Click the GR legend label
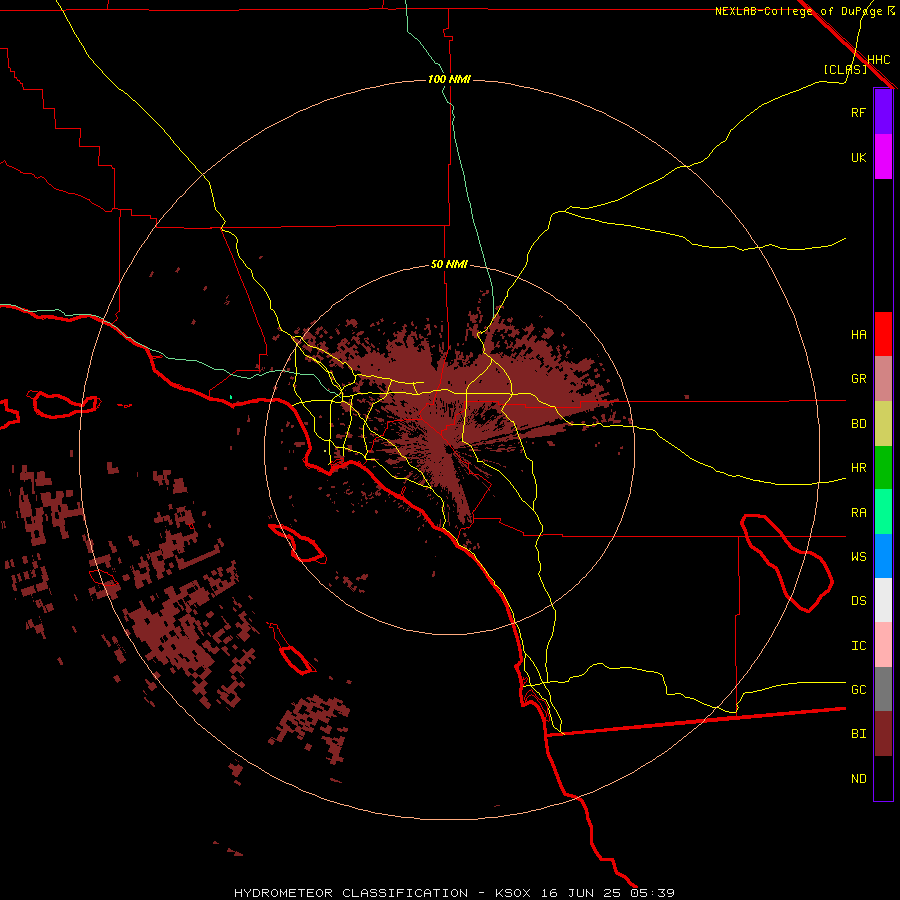This screenshot has width=900, height=900. [858, 379]
